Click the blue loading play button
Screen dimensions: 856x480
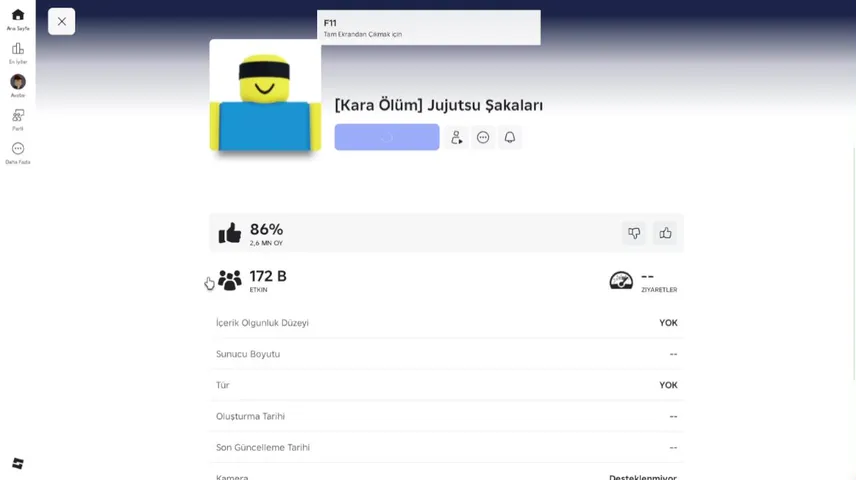coord(387,137)
